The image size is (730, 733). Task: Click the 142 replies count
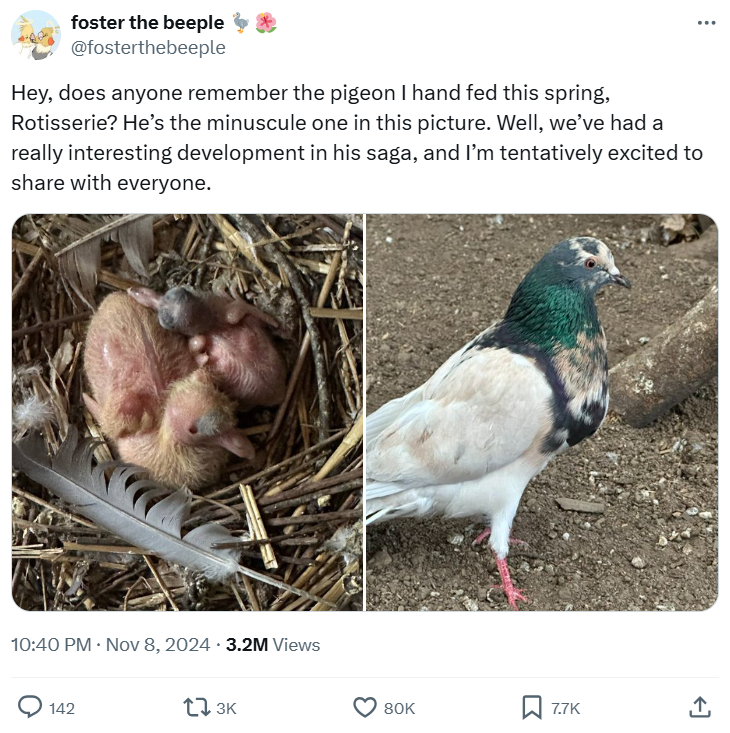62,708
